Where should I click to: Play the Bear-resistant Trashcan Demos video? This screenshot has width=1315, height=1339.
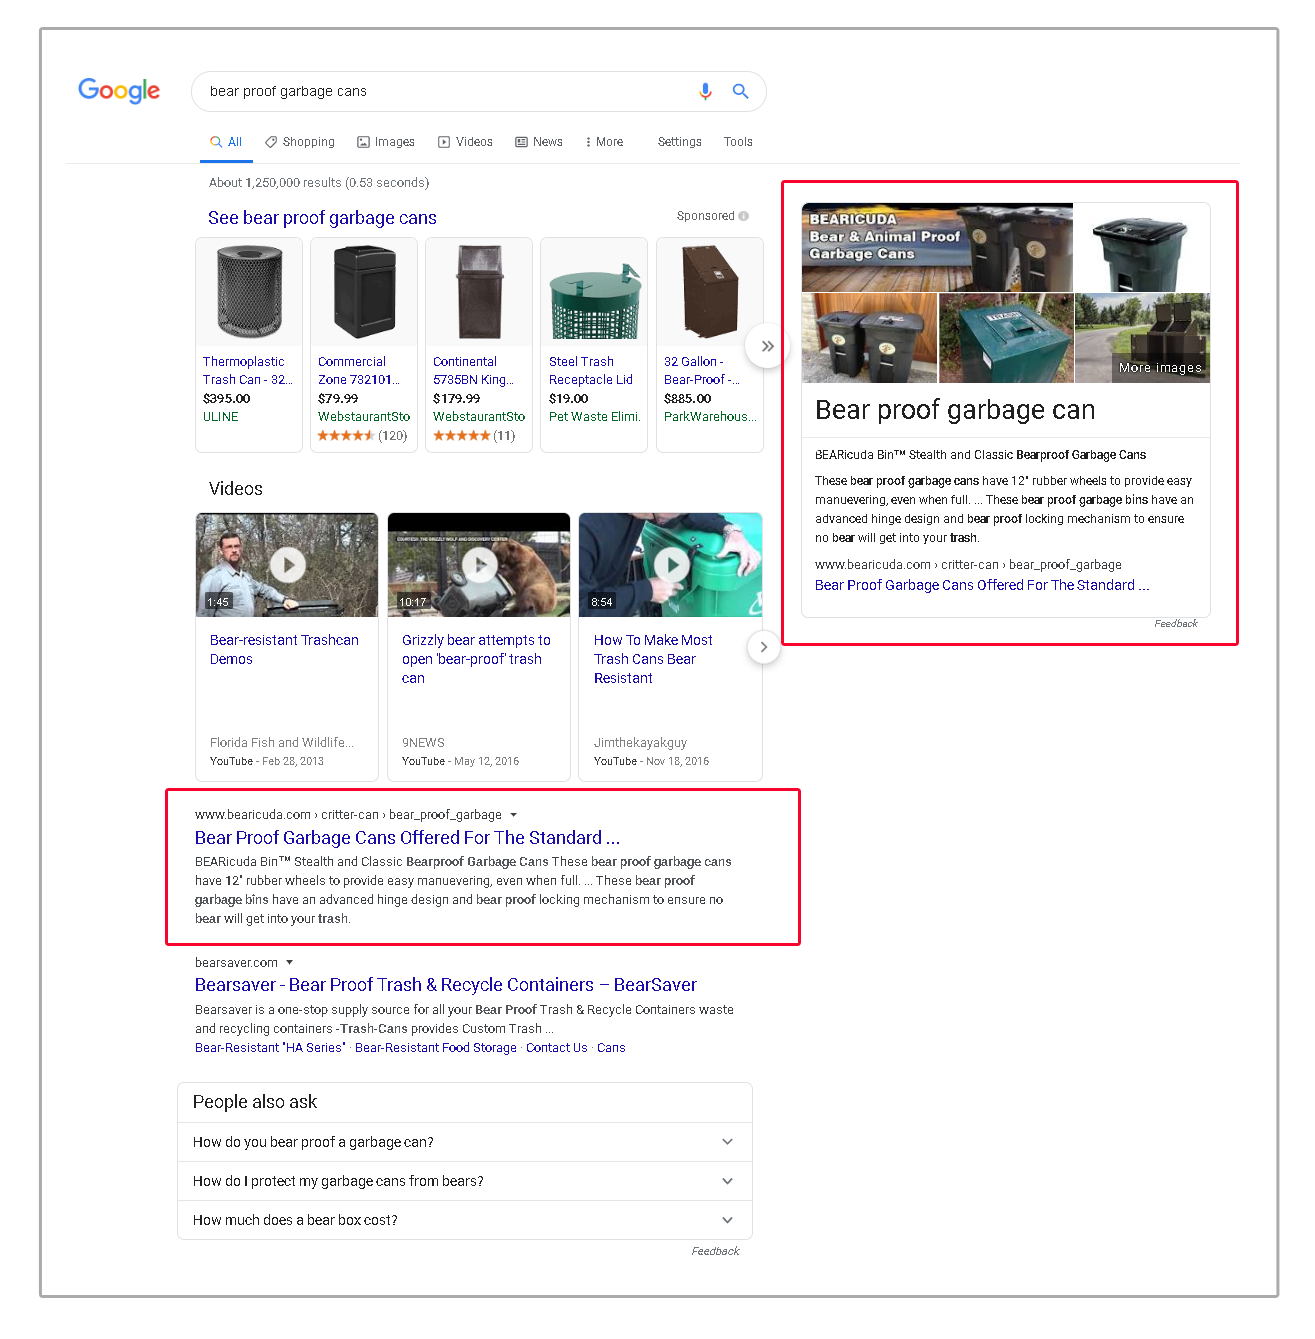(287, 565)
